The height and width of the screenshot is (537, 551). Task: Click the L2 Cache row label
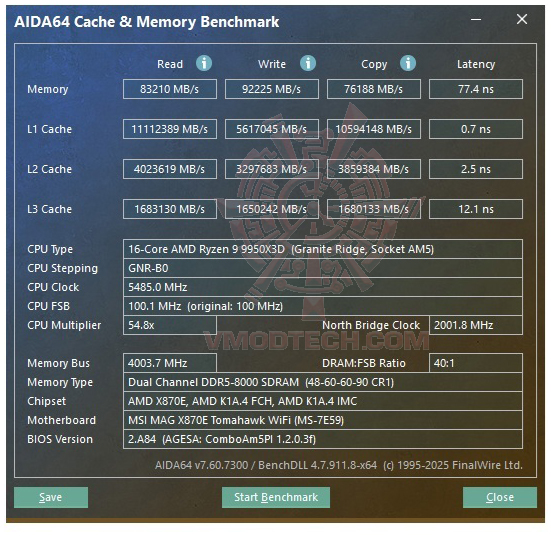[x=50, y=169]
